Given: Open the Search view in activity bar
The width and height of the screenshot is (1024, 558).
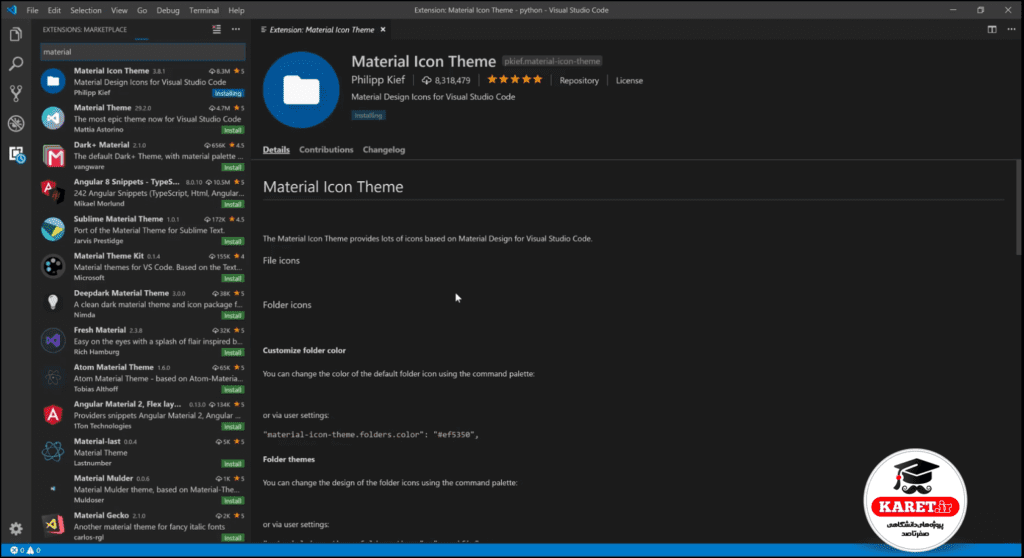Looking at the screenshot, I should click(x=16, y=63).
